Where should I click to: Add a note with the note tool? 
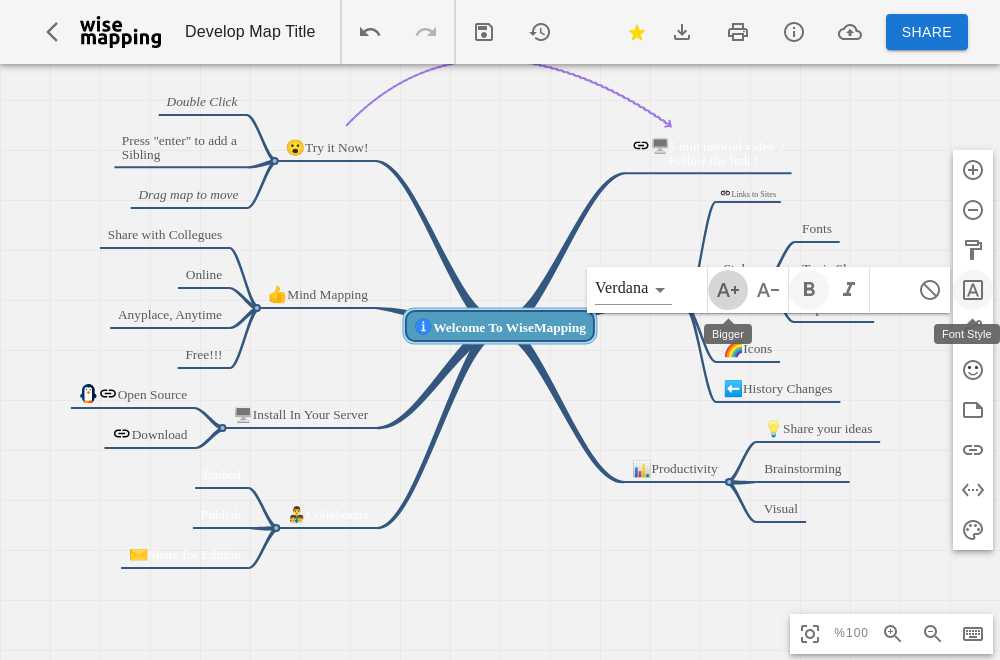[973, 410]
